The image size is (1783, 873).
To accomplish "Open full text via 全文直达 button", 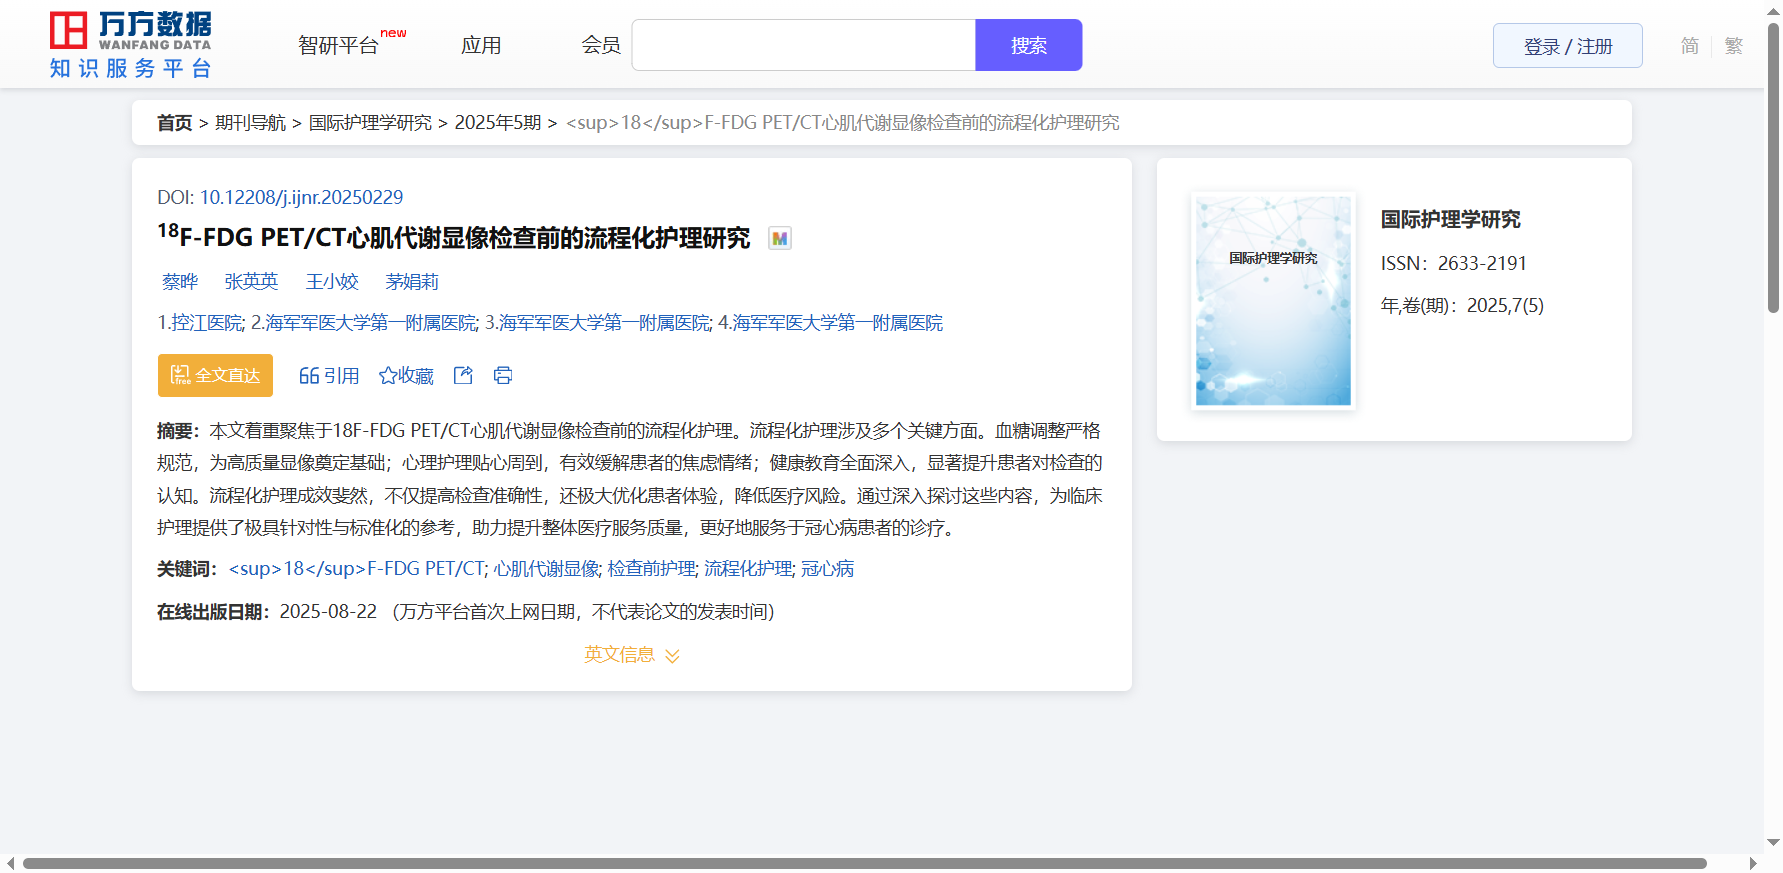I will click(x=215, y=375).
